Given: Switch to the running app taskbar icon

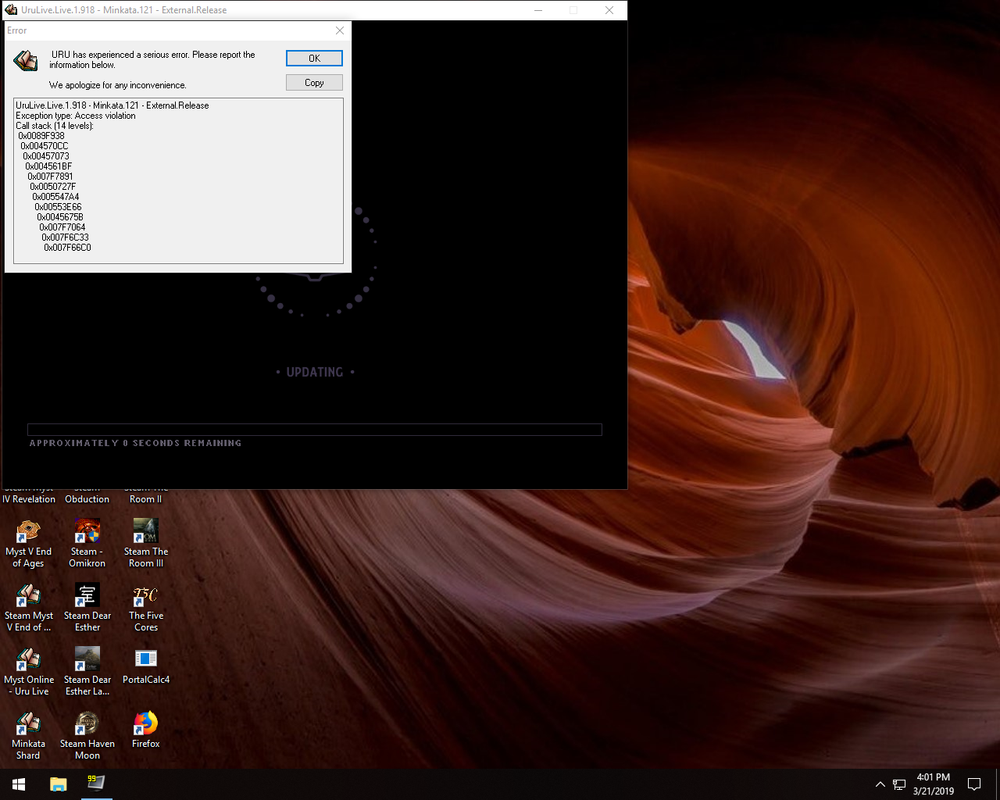Looking at the screenshot, I should (x=96, y=784).
